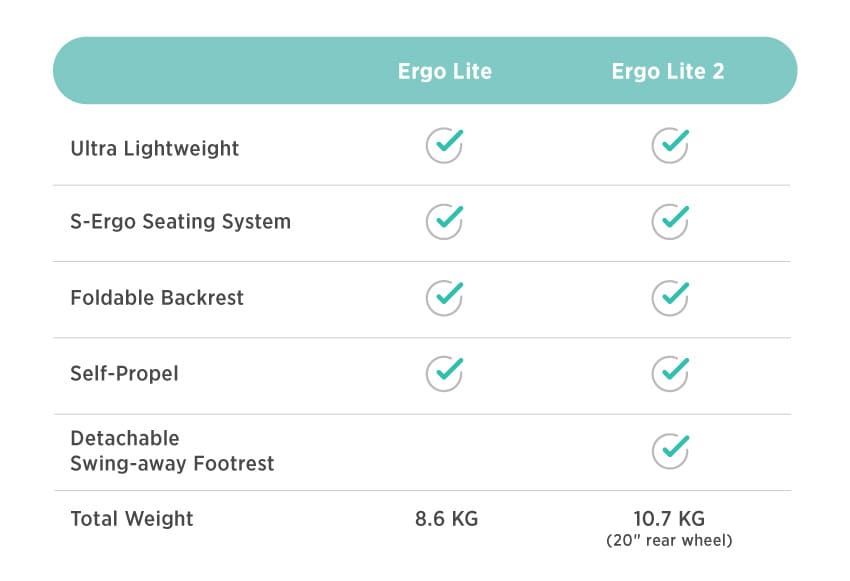The height and width of the screenshot is (581, 850).
Task: Select Ergo Lite Self-Propel checkmark
Action: [x=444, y=373]
